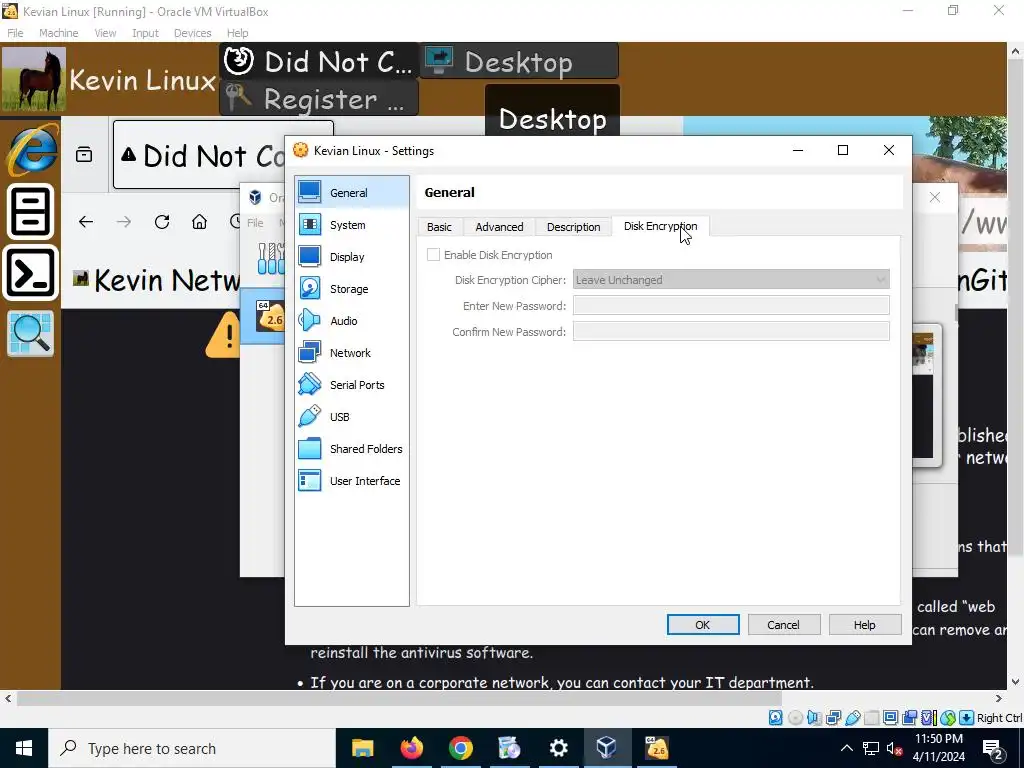Click the recording status bar icon

(x=909, y=718)
